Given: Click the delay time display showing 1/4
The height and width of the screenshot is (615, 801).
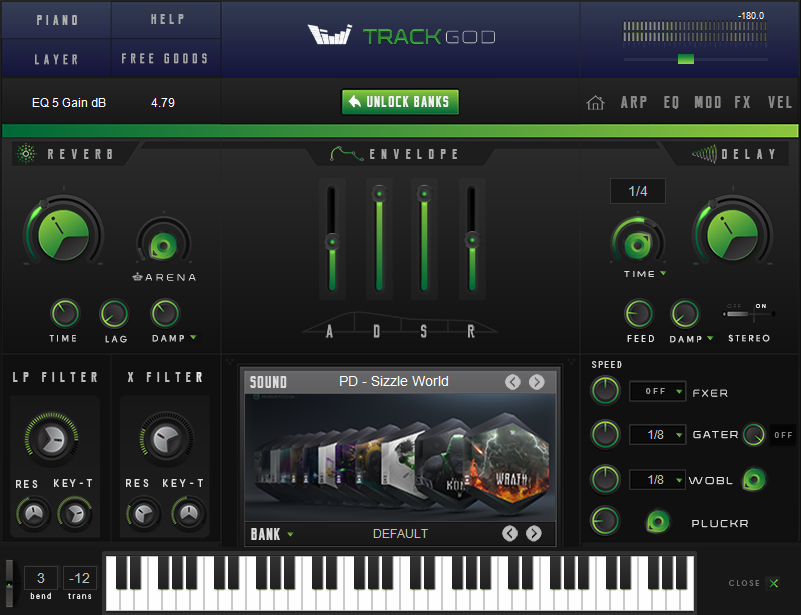Looking at the screenshot, I should coord(638,191).
